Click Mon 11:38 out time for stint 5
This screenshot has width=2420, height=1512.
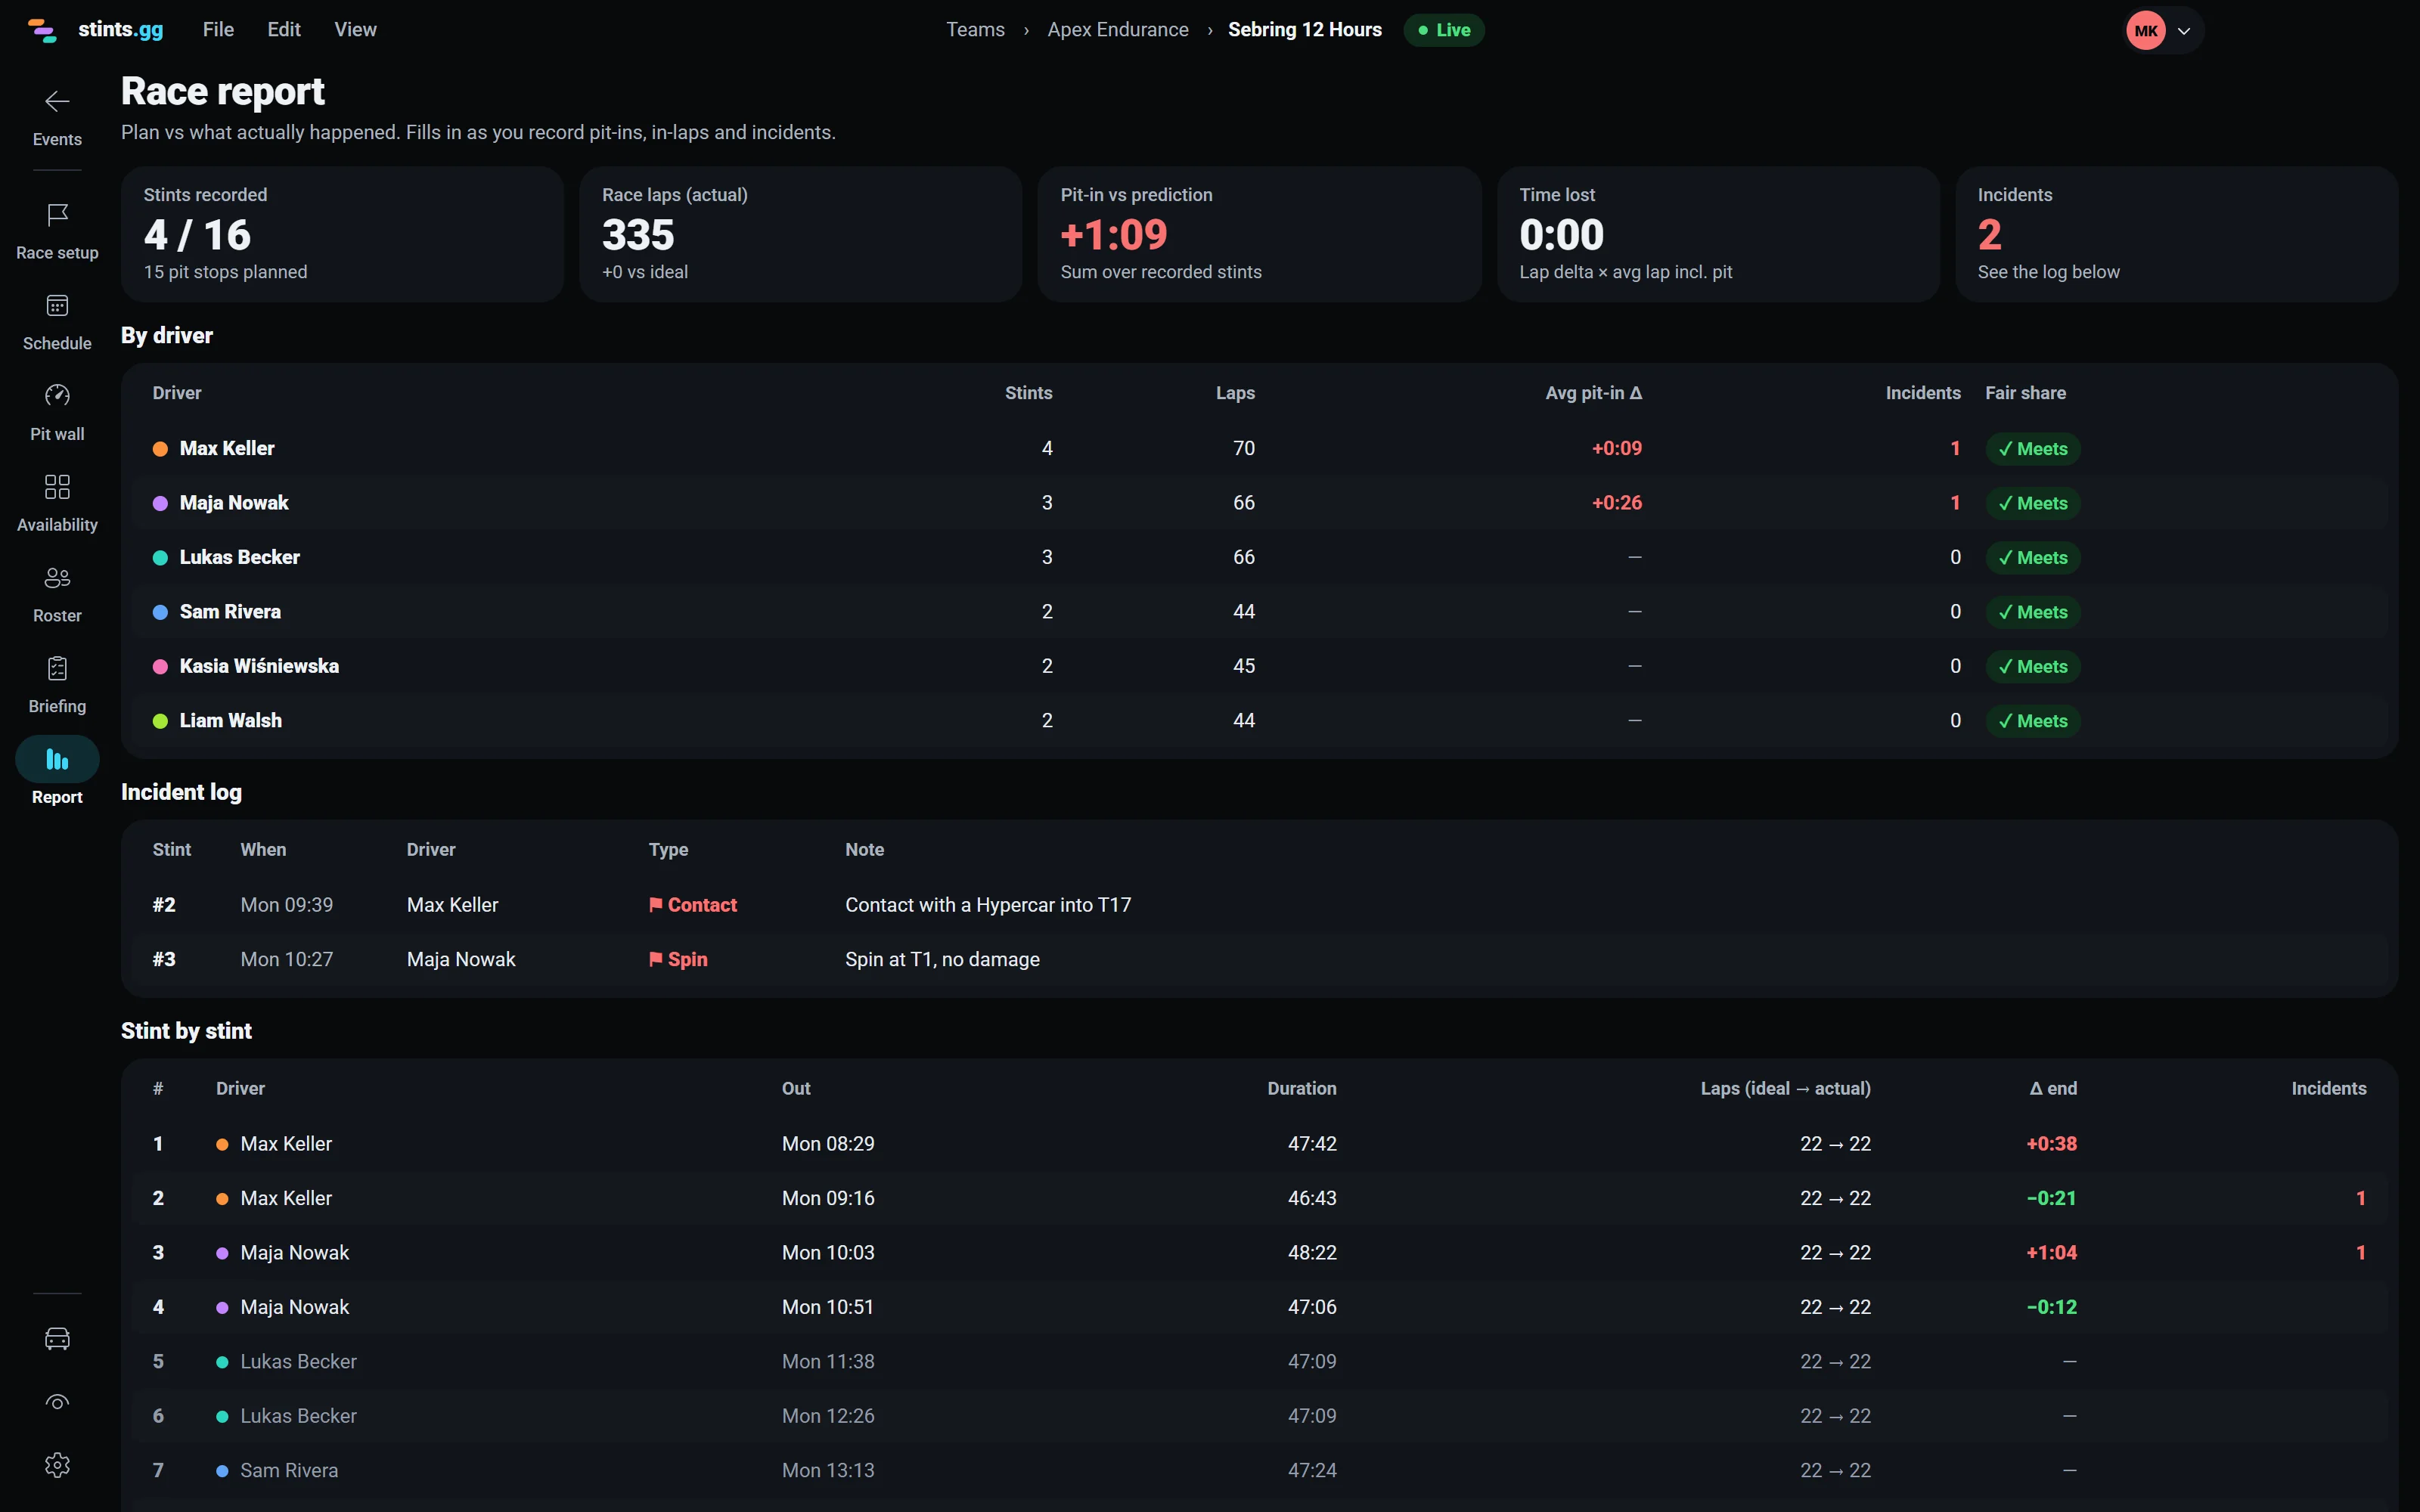[828, 1362]
